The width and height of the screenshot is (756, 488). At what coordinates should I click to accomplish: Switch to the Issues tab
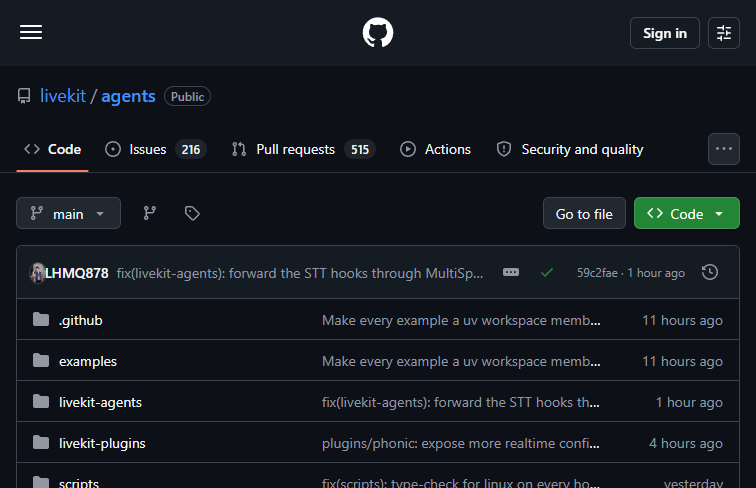(x=155, y=149)
